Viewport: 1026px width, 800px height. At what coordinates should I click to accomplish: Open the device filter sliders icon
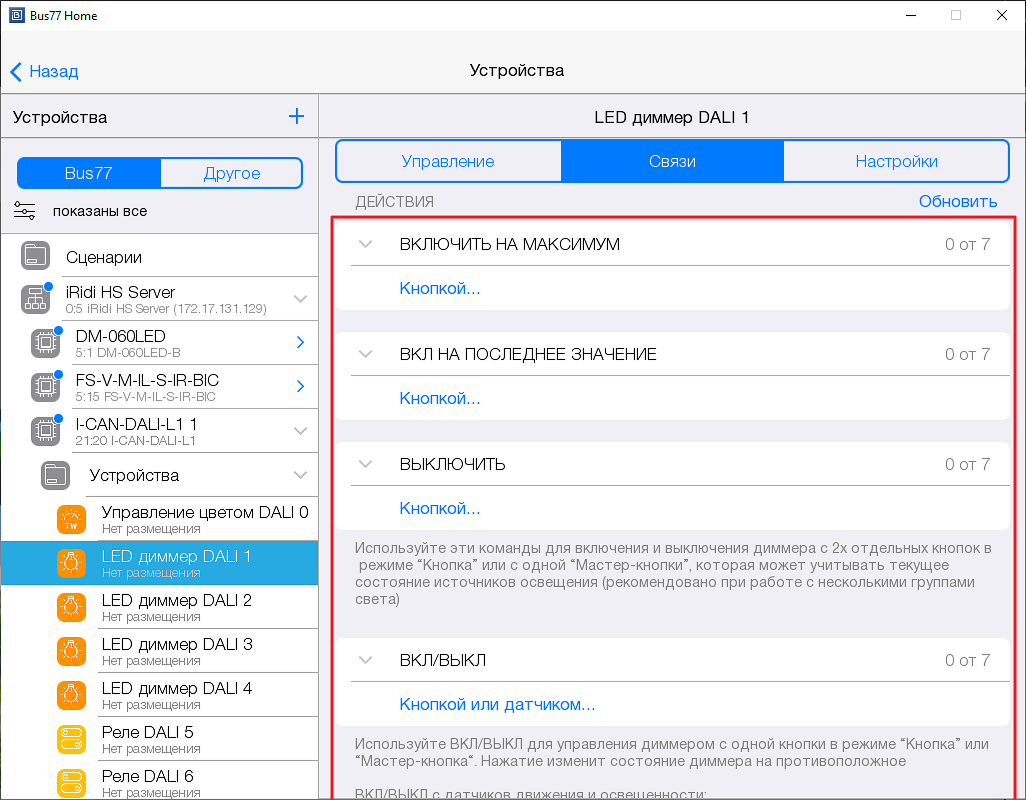click(x=24, y=211)
